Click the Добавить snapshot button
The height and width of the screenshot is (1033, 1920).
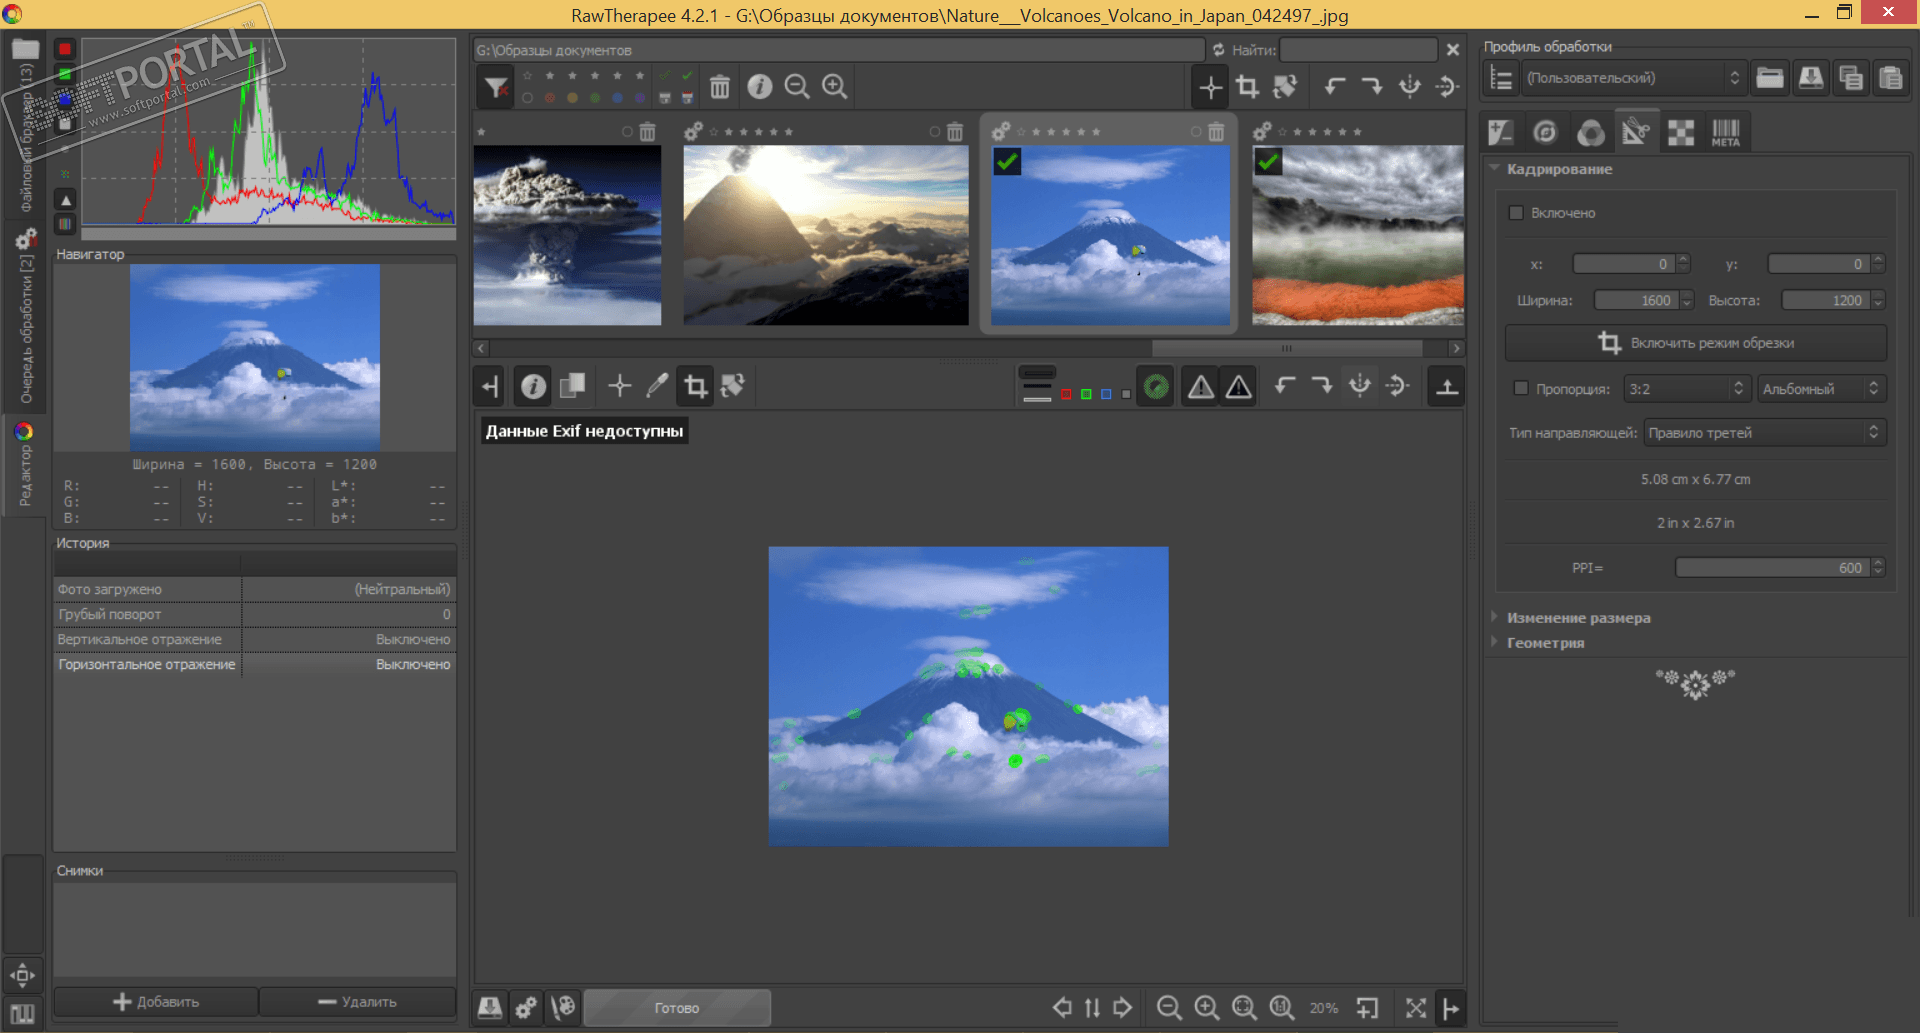[156, 1002]
